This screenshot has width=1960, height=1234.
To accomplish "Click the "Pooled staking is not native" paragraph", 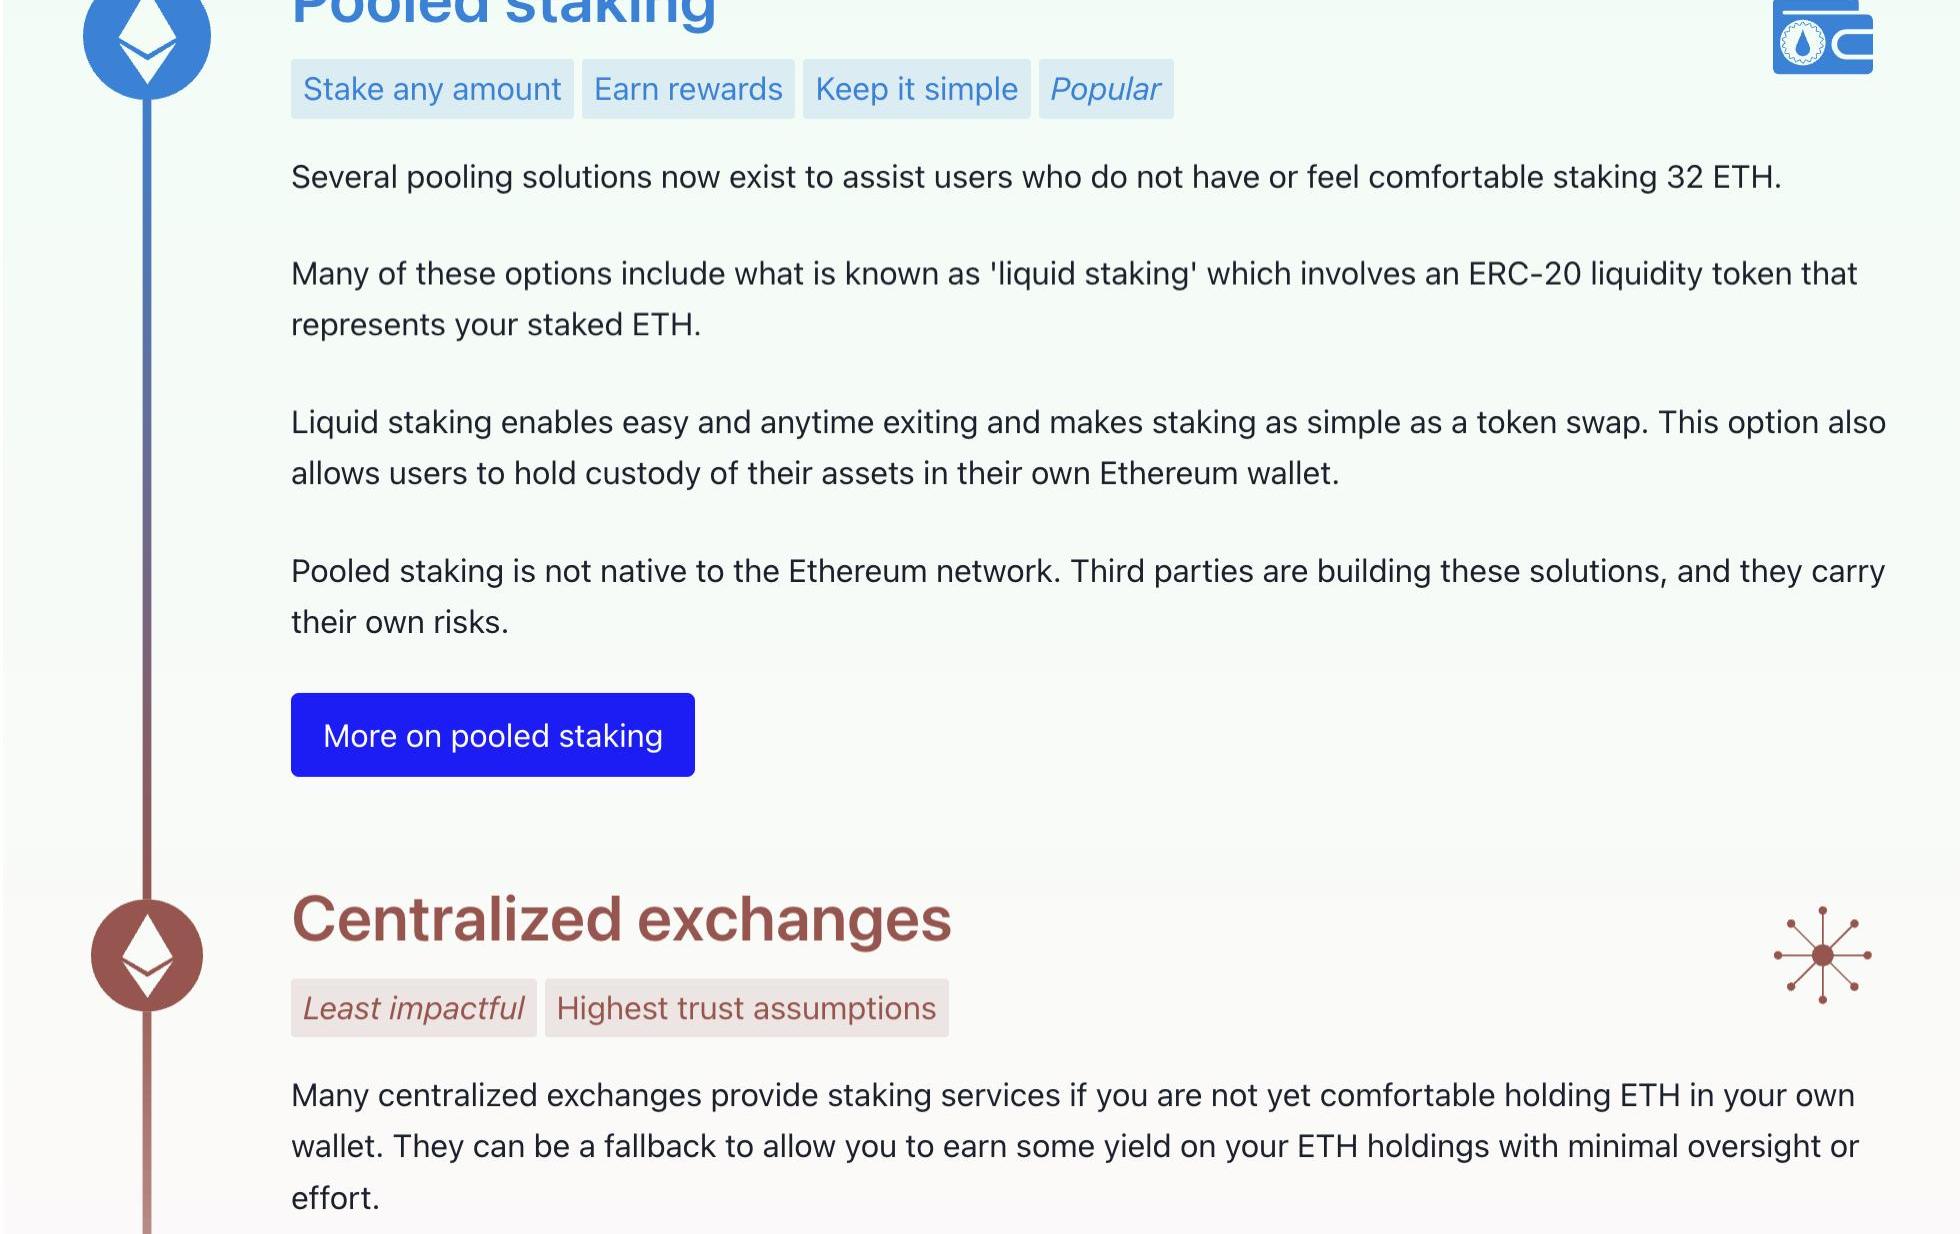I will click(x=1087, y=596).
